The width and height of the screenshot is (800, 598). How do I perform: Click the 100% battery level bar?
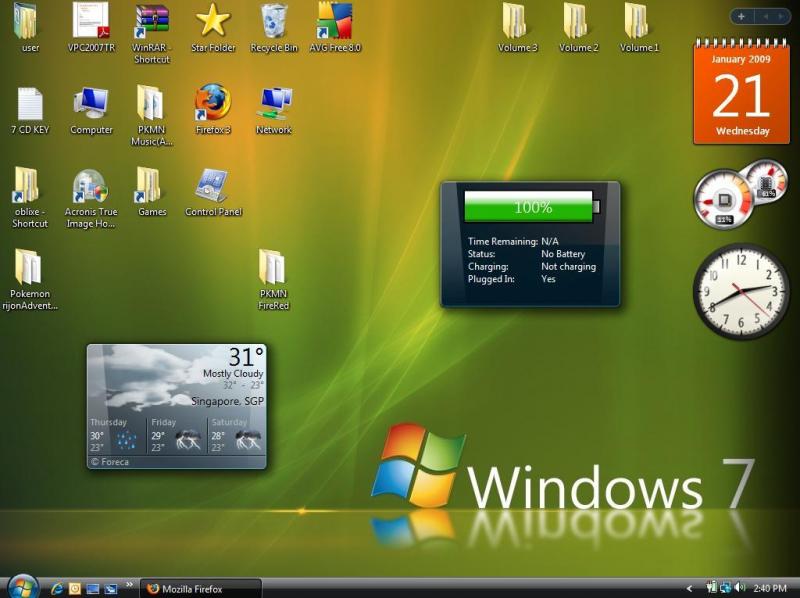click(531, 207)
